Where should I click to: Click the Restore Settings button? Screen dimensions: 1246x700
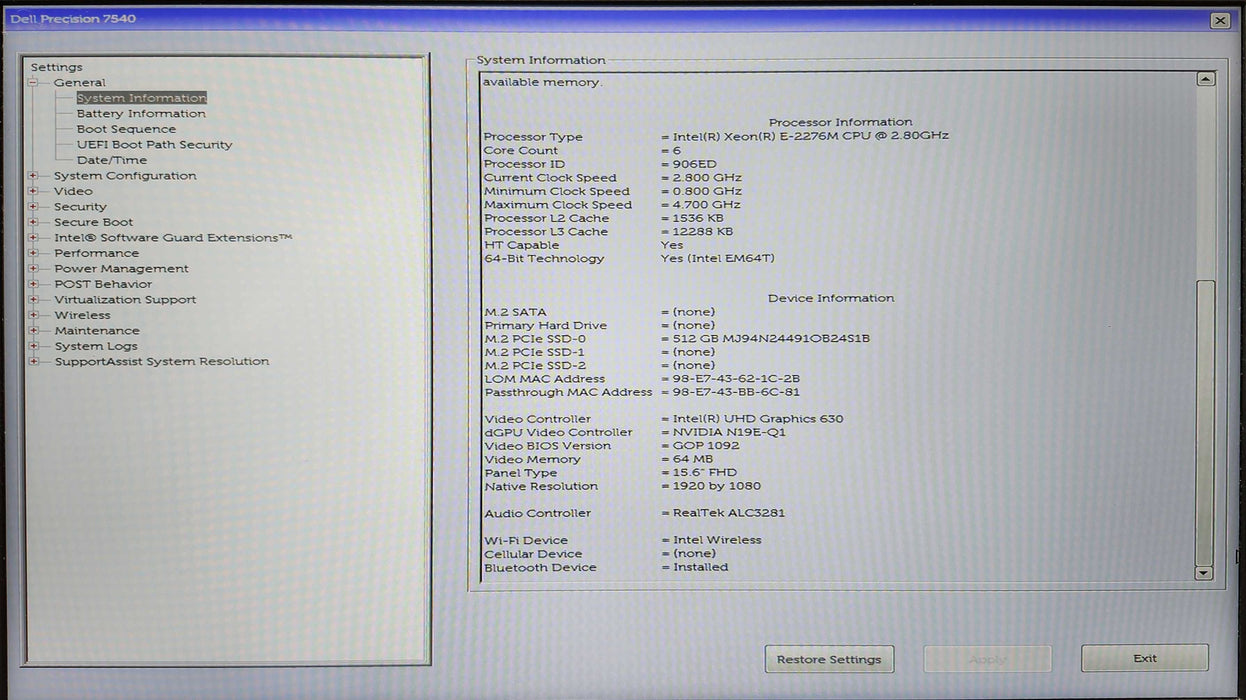pos(829,659)
